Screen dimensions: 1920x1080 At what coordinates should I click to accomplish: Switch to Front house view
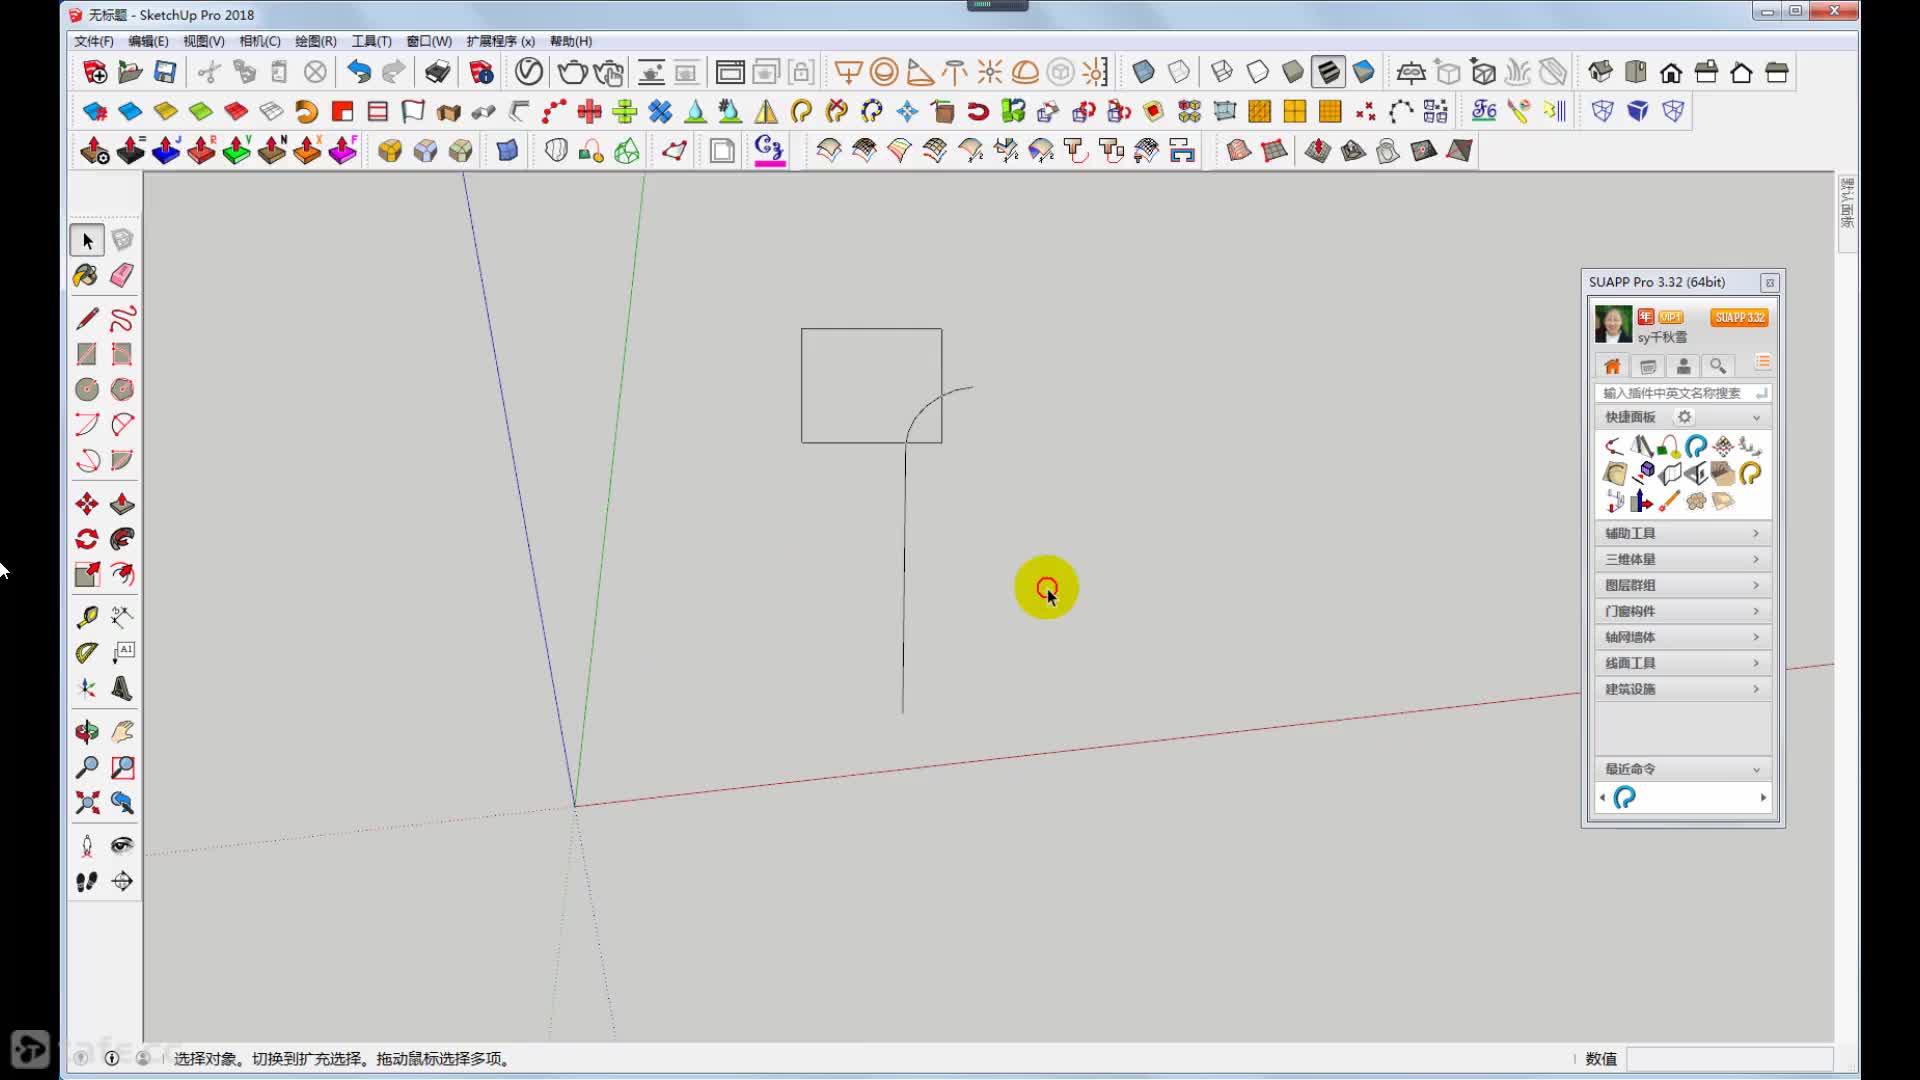1671,72
